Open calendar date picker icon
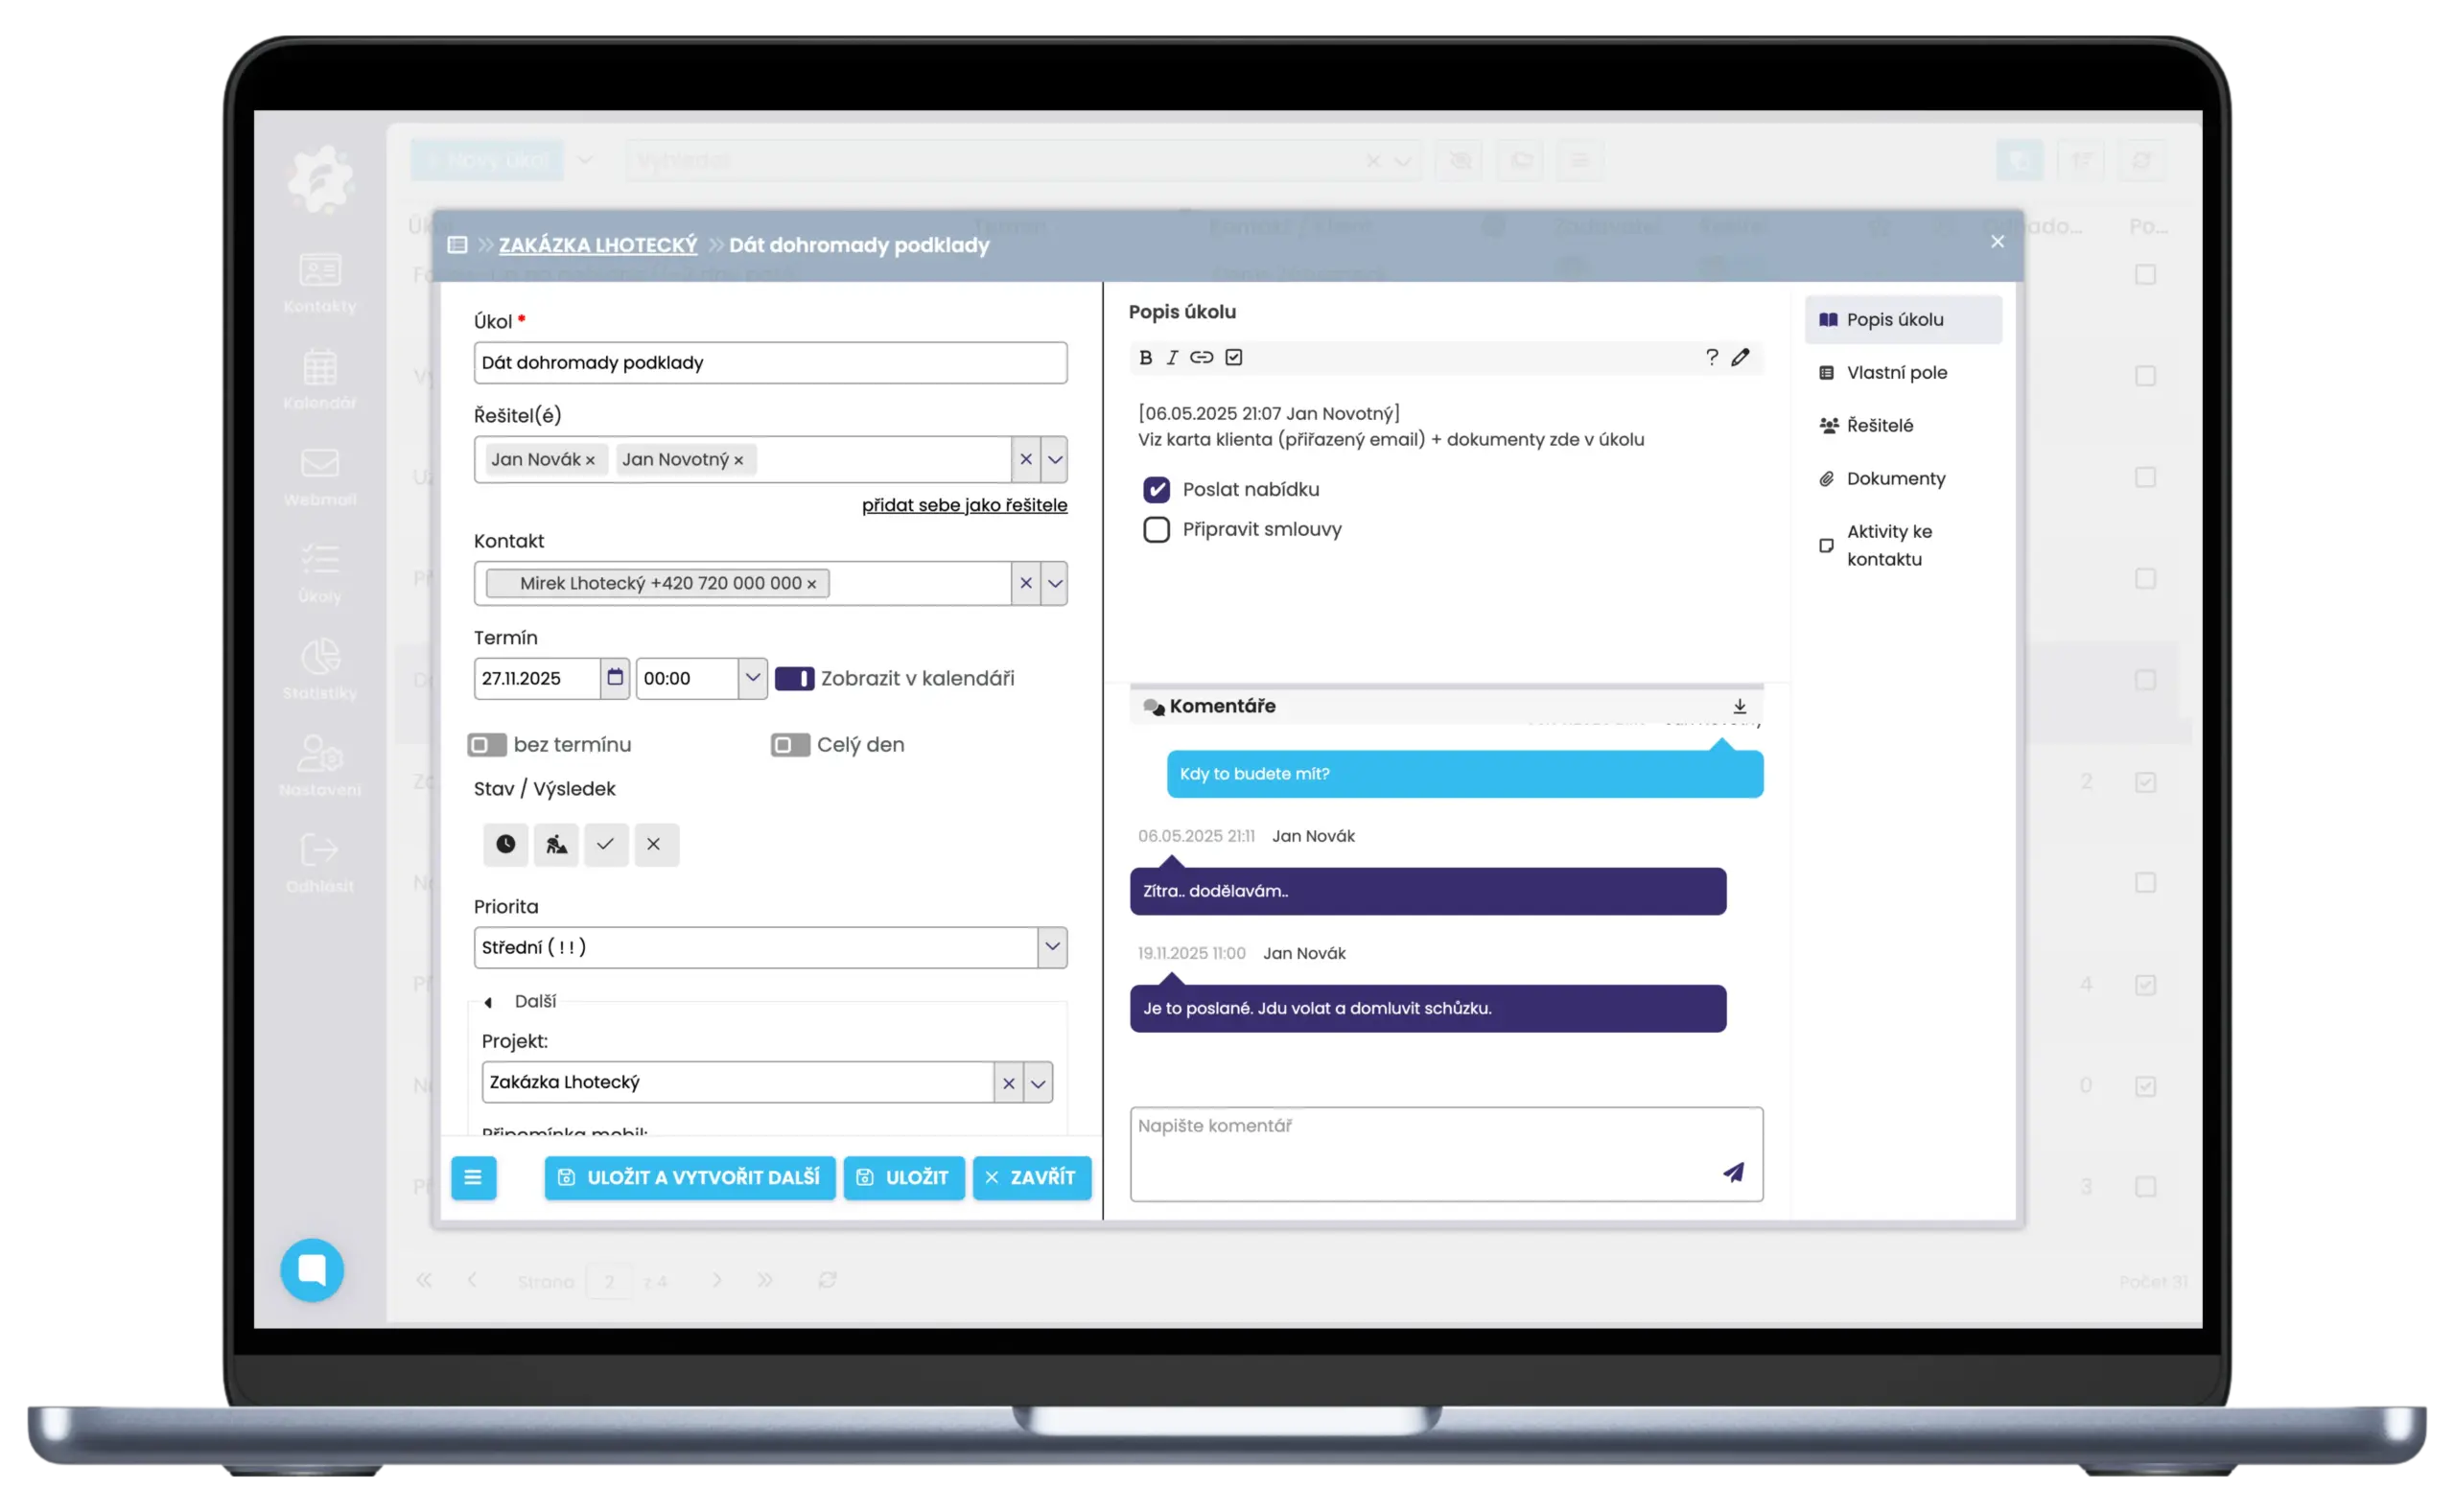The height and width of the screenshot is (1512, 2455). [615, 678]
